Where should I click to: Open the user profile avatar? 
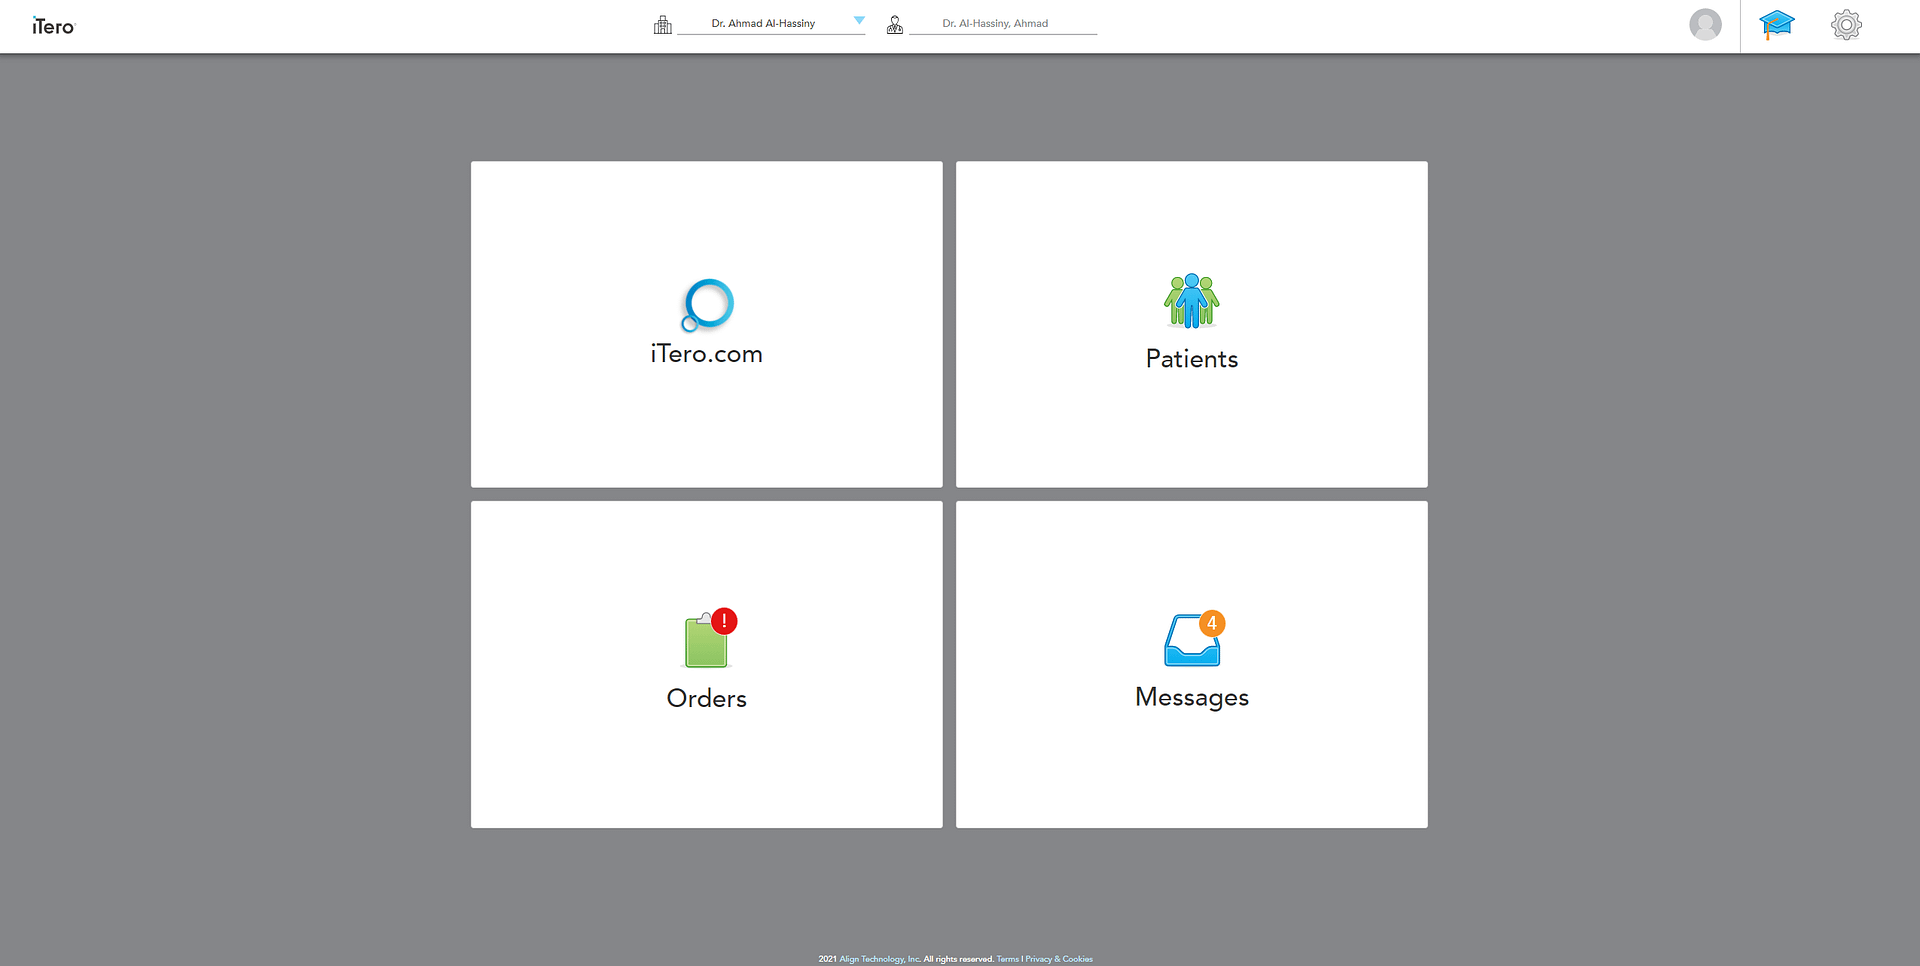pyautogui.click(x=1704, y=25)
